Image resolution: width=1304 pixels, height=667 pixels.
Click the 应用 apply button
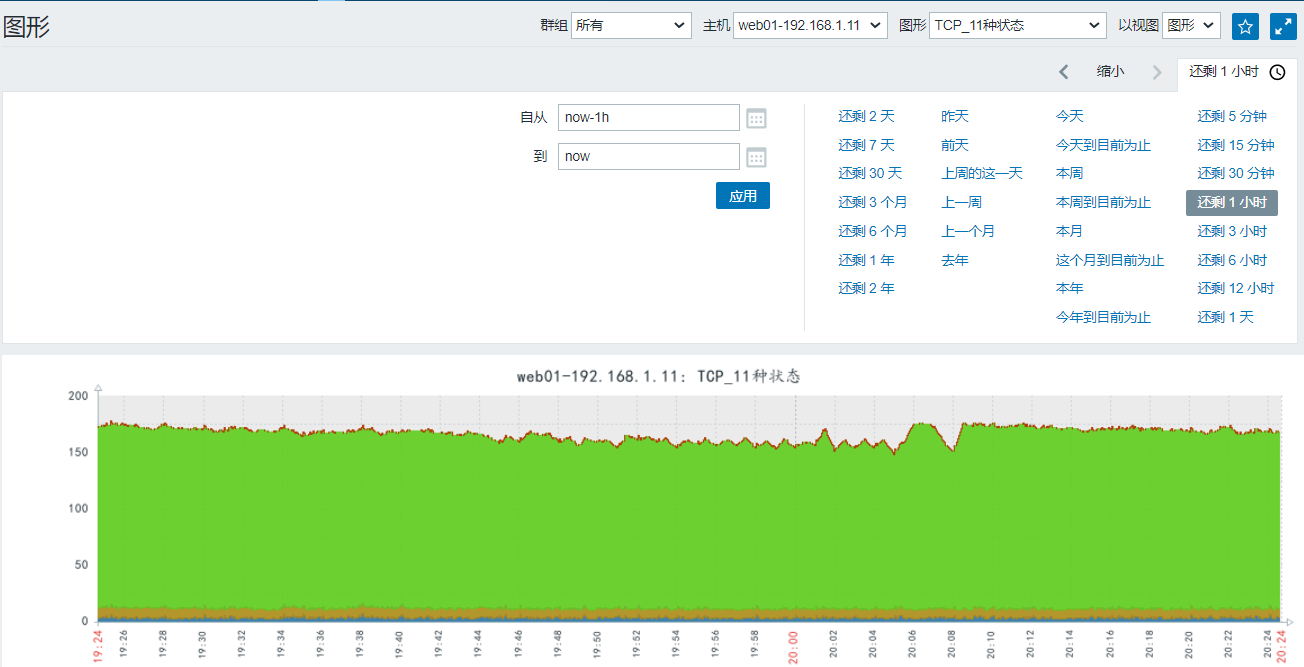(743, 196)
